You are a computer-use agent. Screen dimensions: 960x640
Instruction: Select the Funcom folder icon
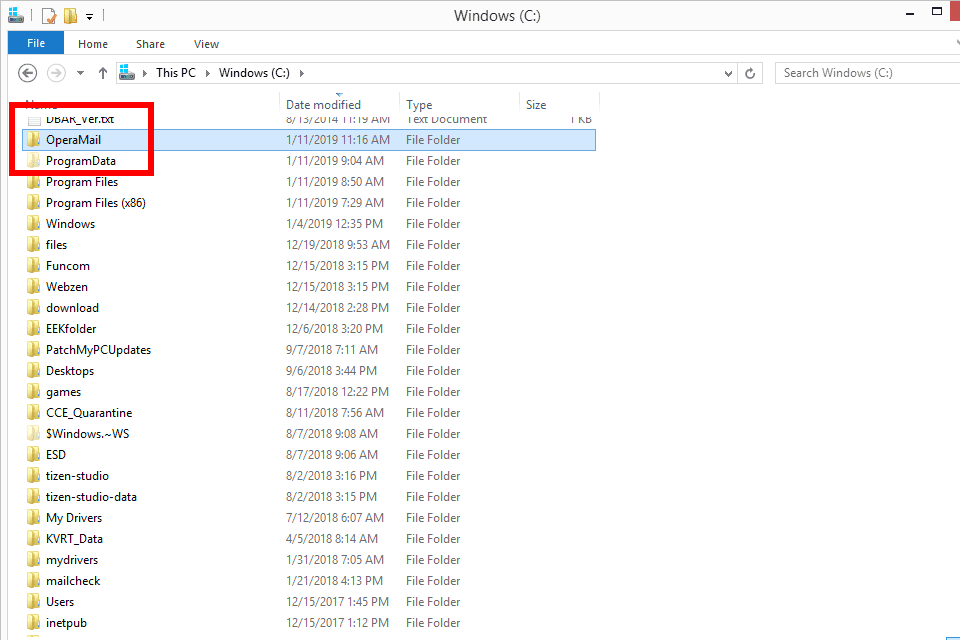34,266
